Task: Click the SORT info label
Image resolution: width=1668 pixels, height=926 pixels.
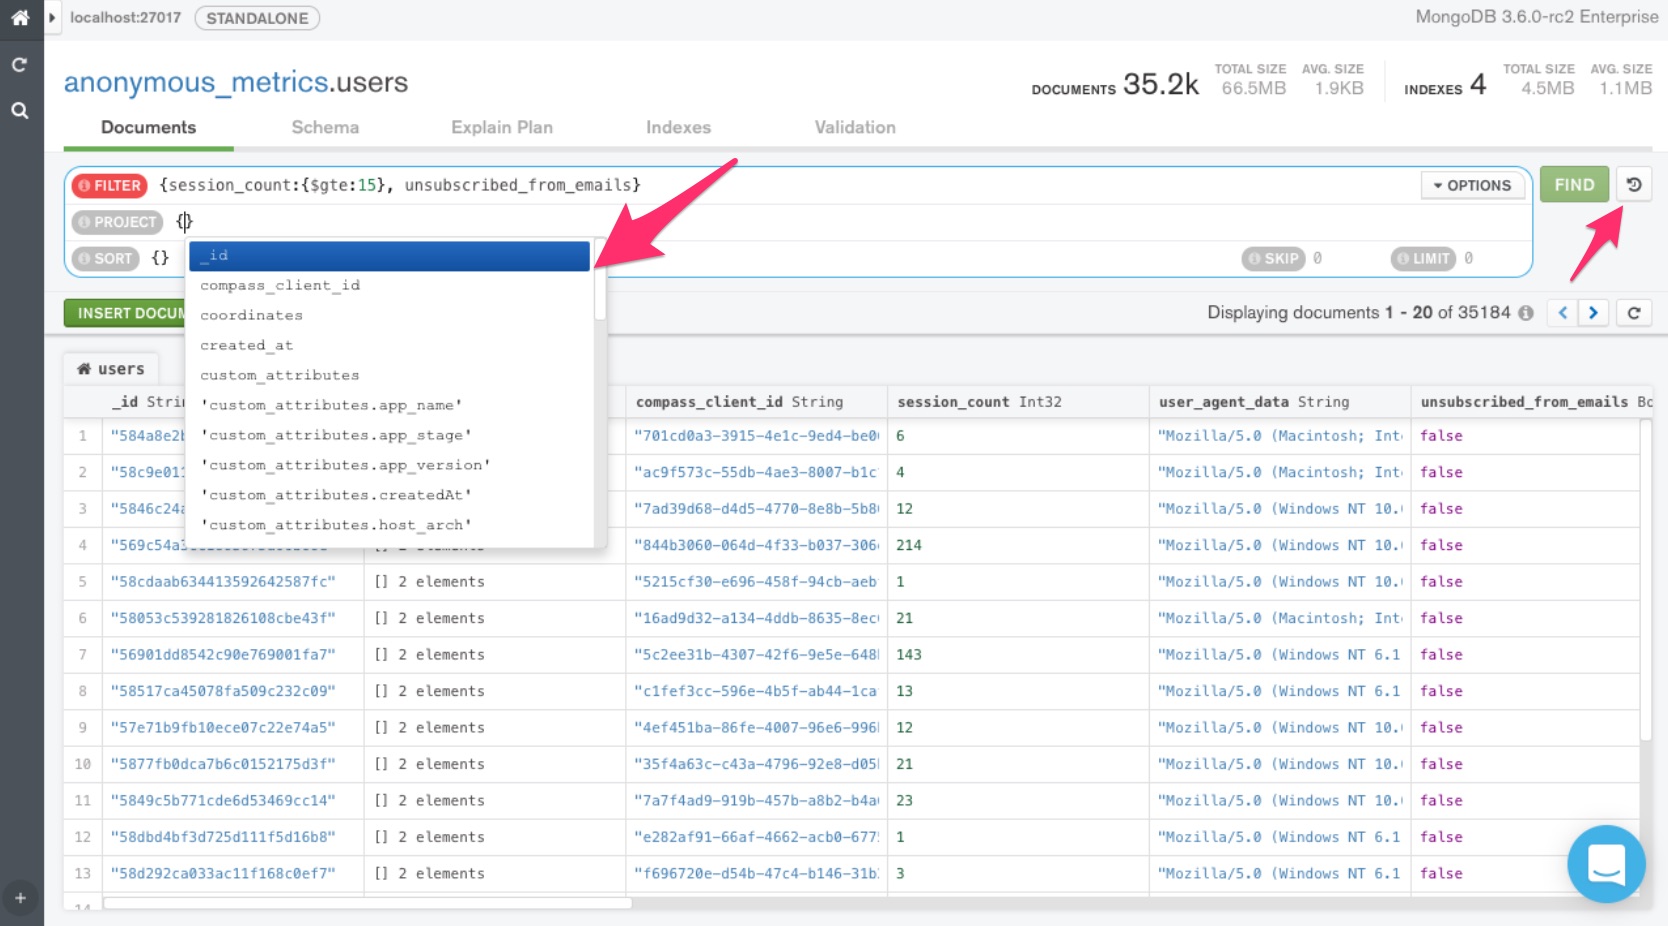Action: coord(106,258)
